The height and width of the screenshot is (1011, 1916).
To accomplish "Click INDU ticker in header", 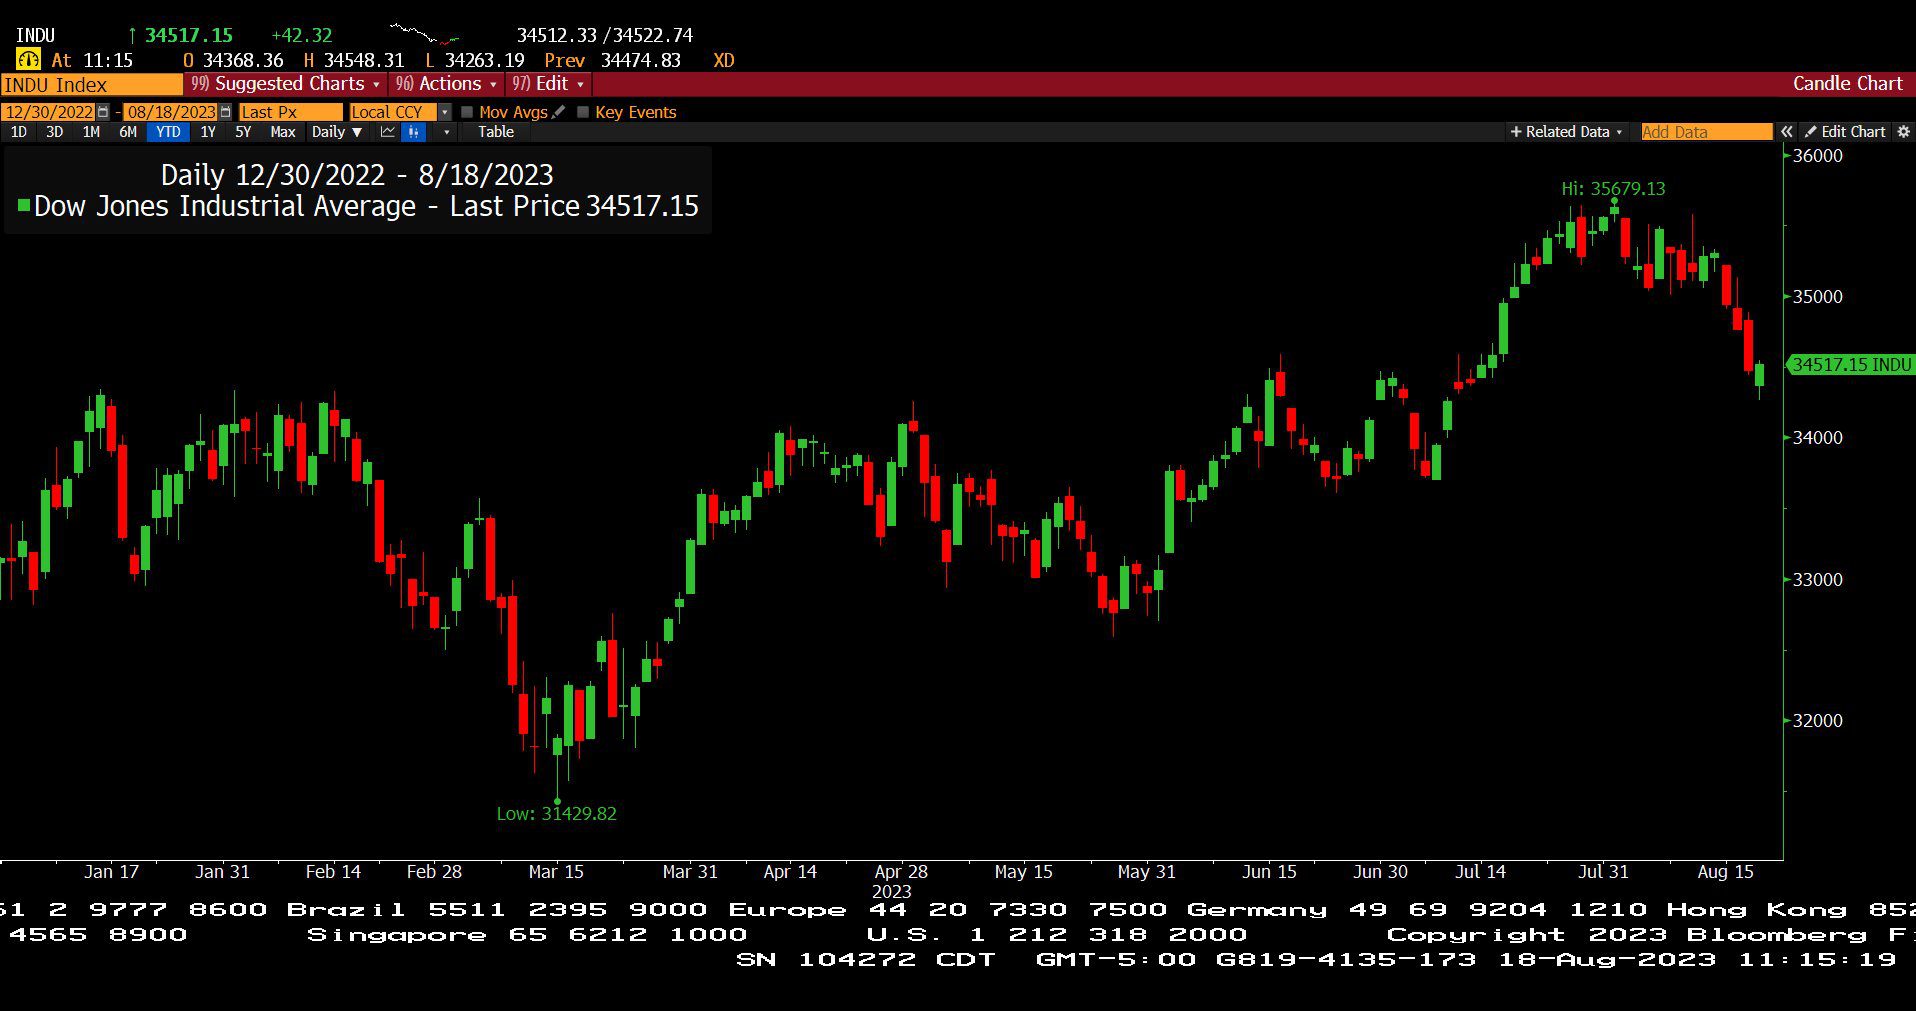I will (35, 35).
